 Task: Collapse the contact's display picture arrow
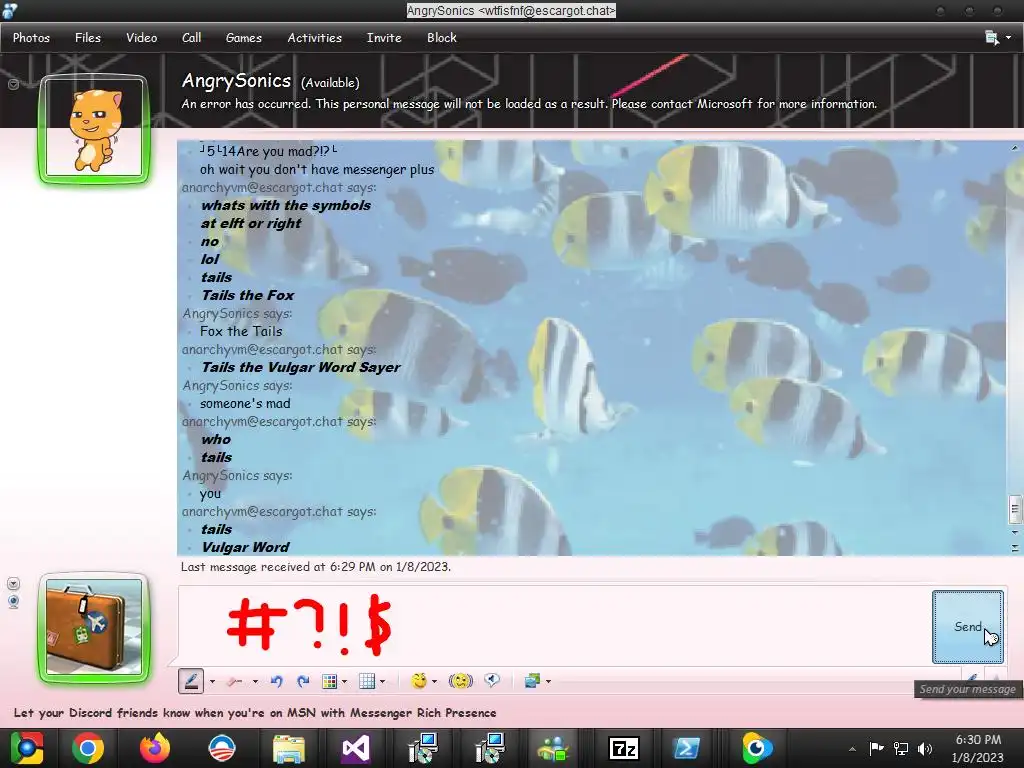coord(13,84)
